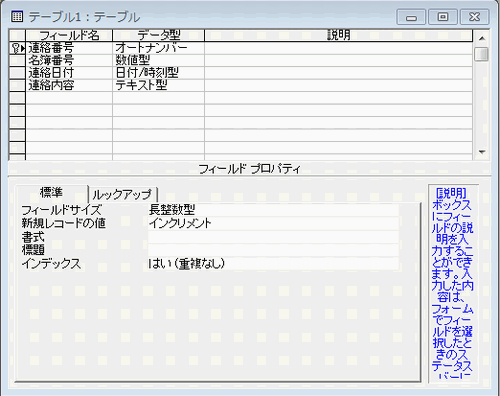The height and width of the screenshot is (396, 500).
Task: Click the row selector beside 連絡日付
Action: click(17, 73)
